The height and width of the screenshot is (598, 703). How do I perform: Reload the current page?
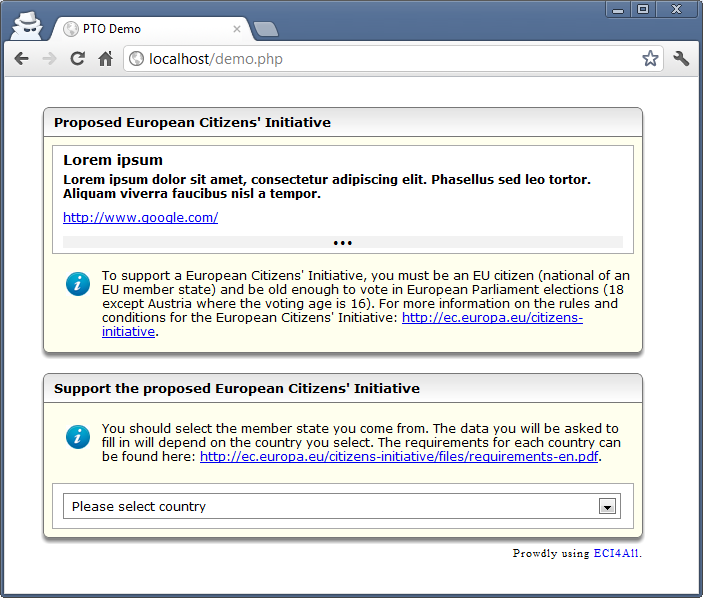coord(77,59)
